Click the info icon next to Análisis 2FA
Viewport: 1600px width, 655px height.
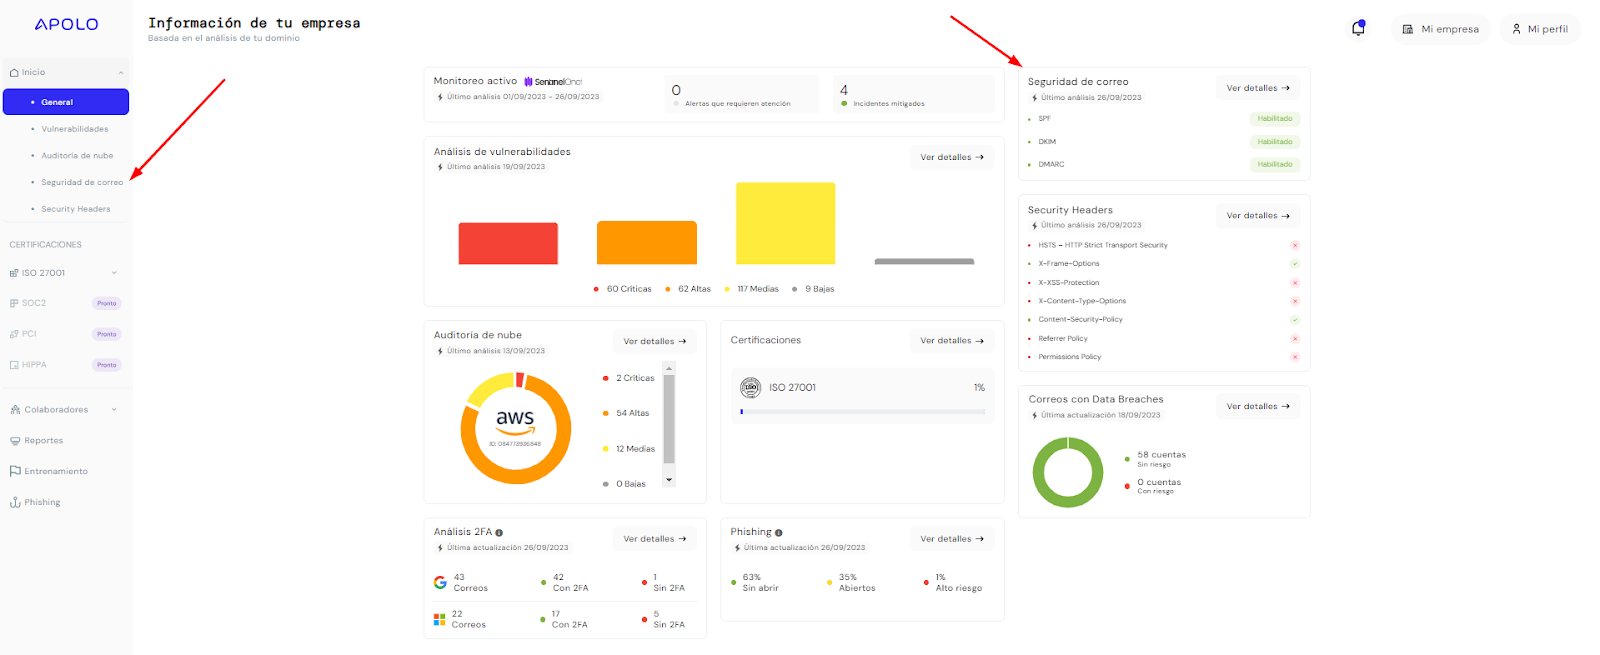(499, 533)
